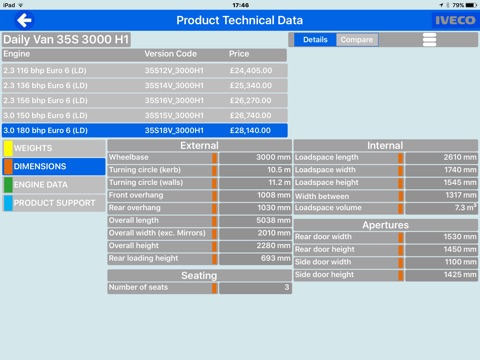Click the Daily Van 35S 3000 H1 title
The image size is (480, 360).
point(66,40)
